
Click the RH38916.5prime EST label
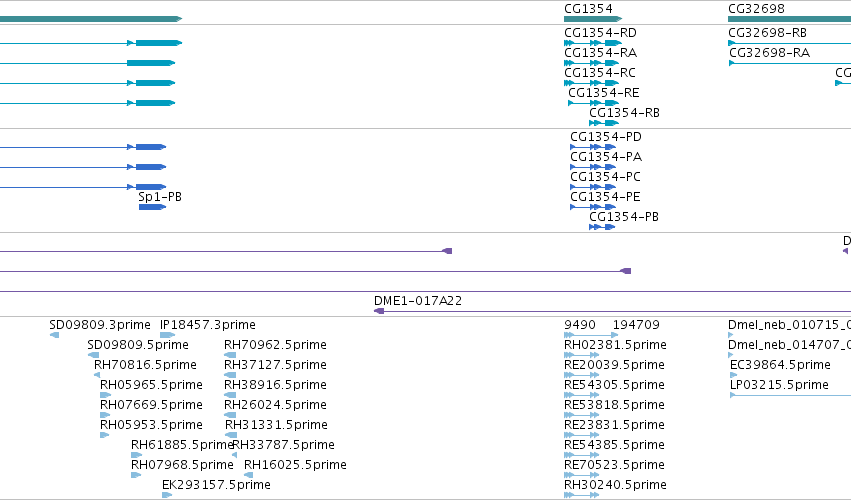point(275,385)
